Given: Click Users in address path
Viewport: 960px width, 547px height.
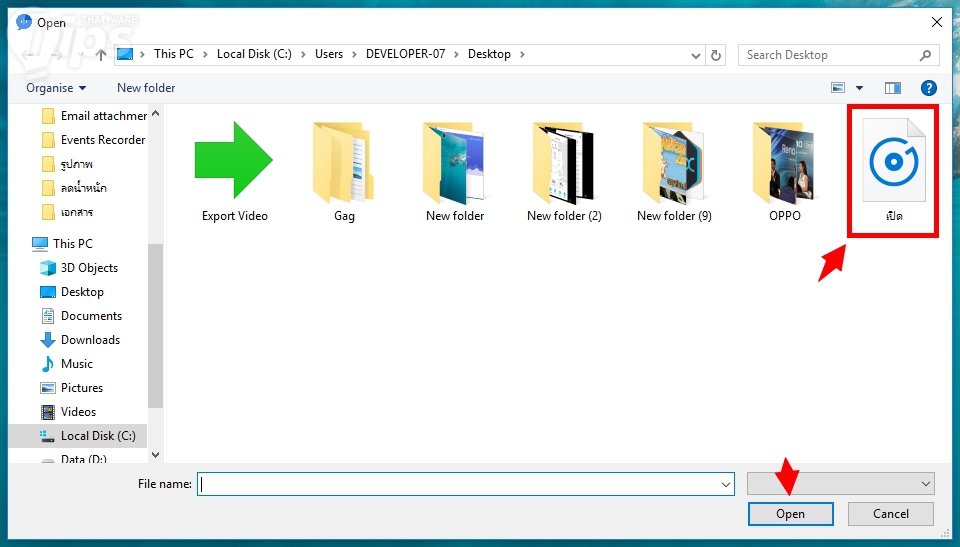Looking at the screenshot, I should (x=329, y=54).
